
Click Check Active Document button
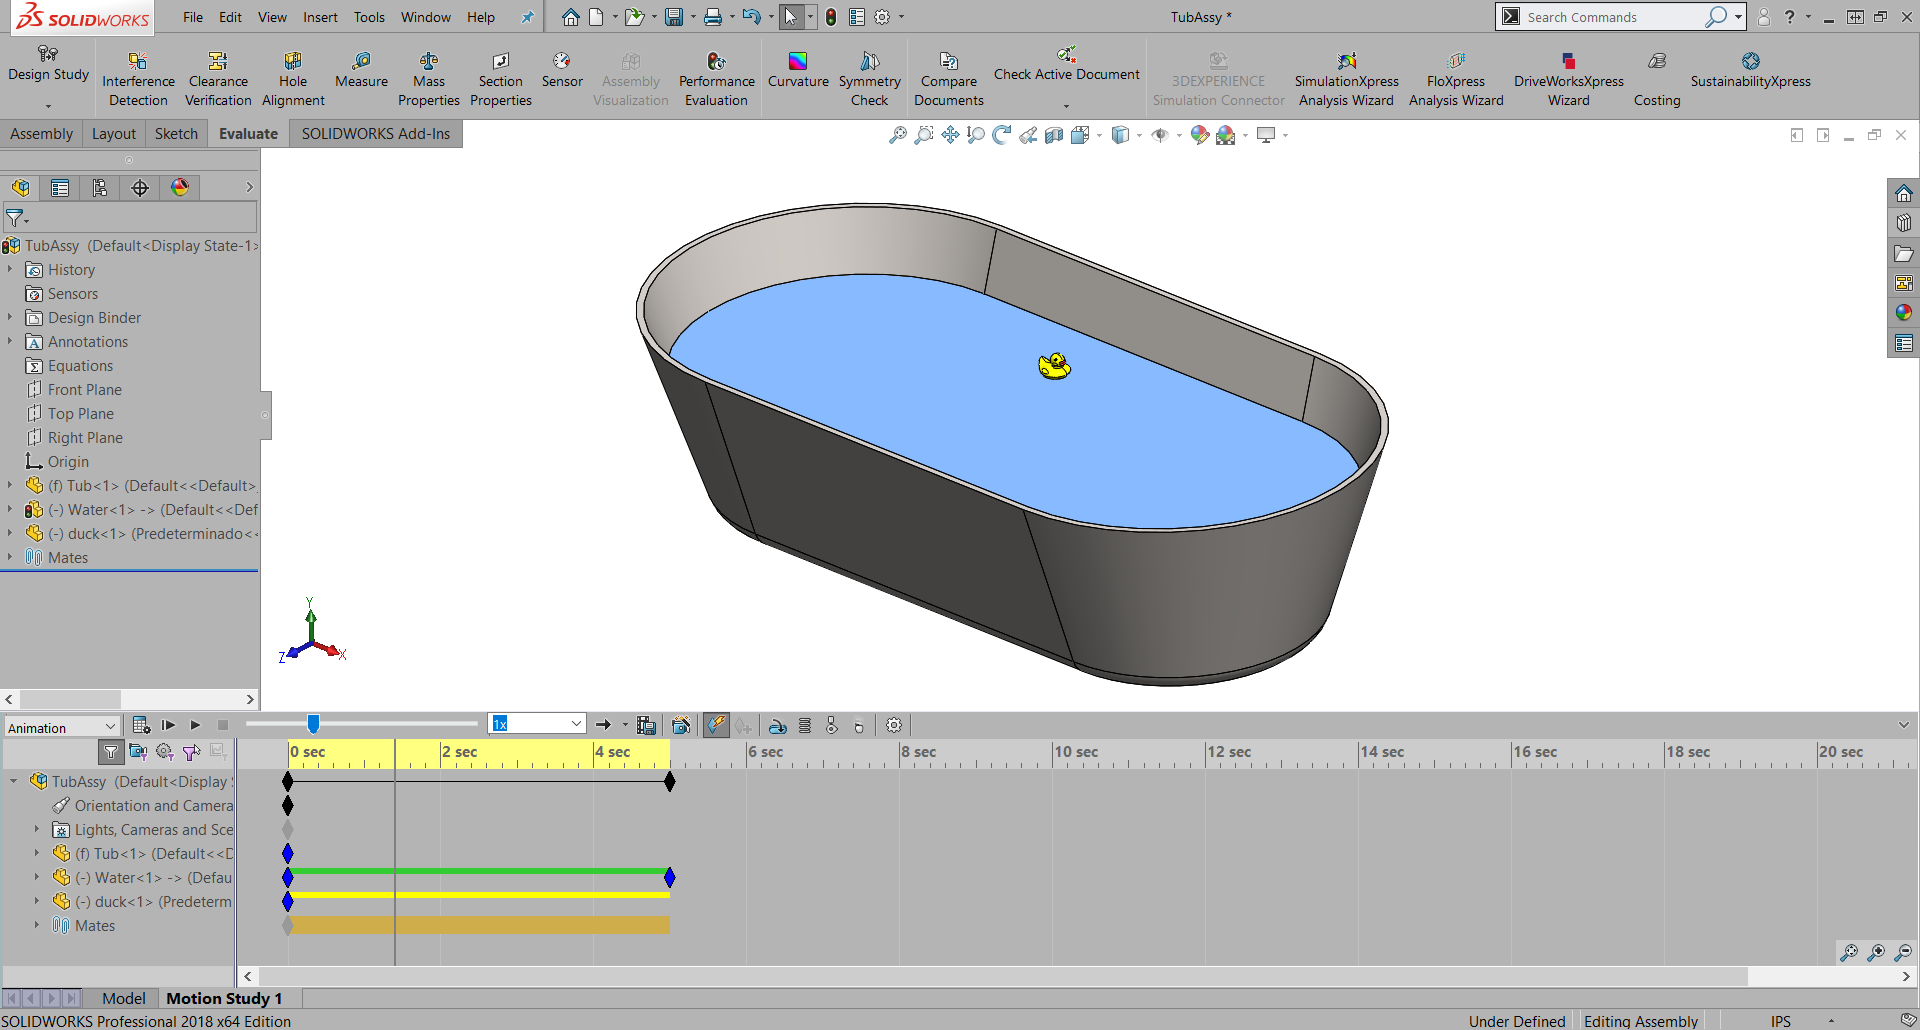1066,64
